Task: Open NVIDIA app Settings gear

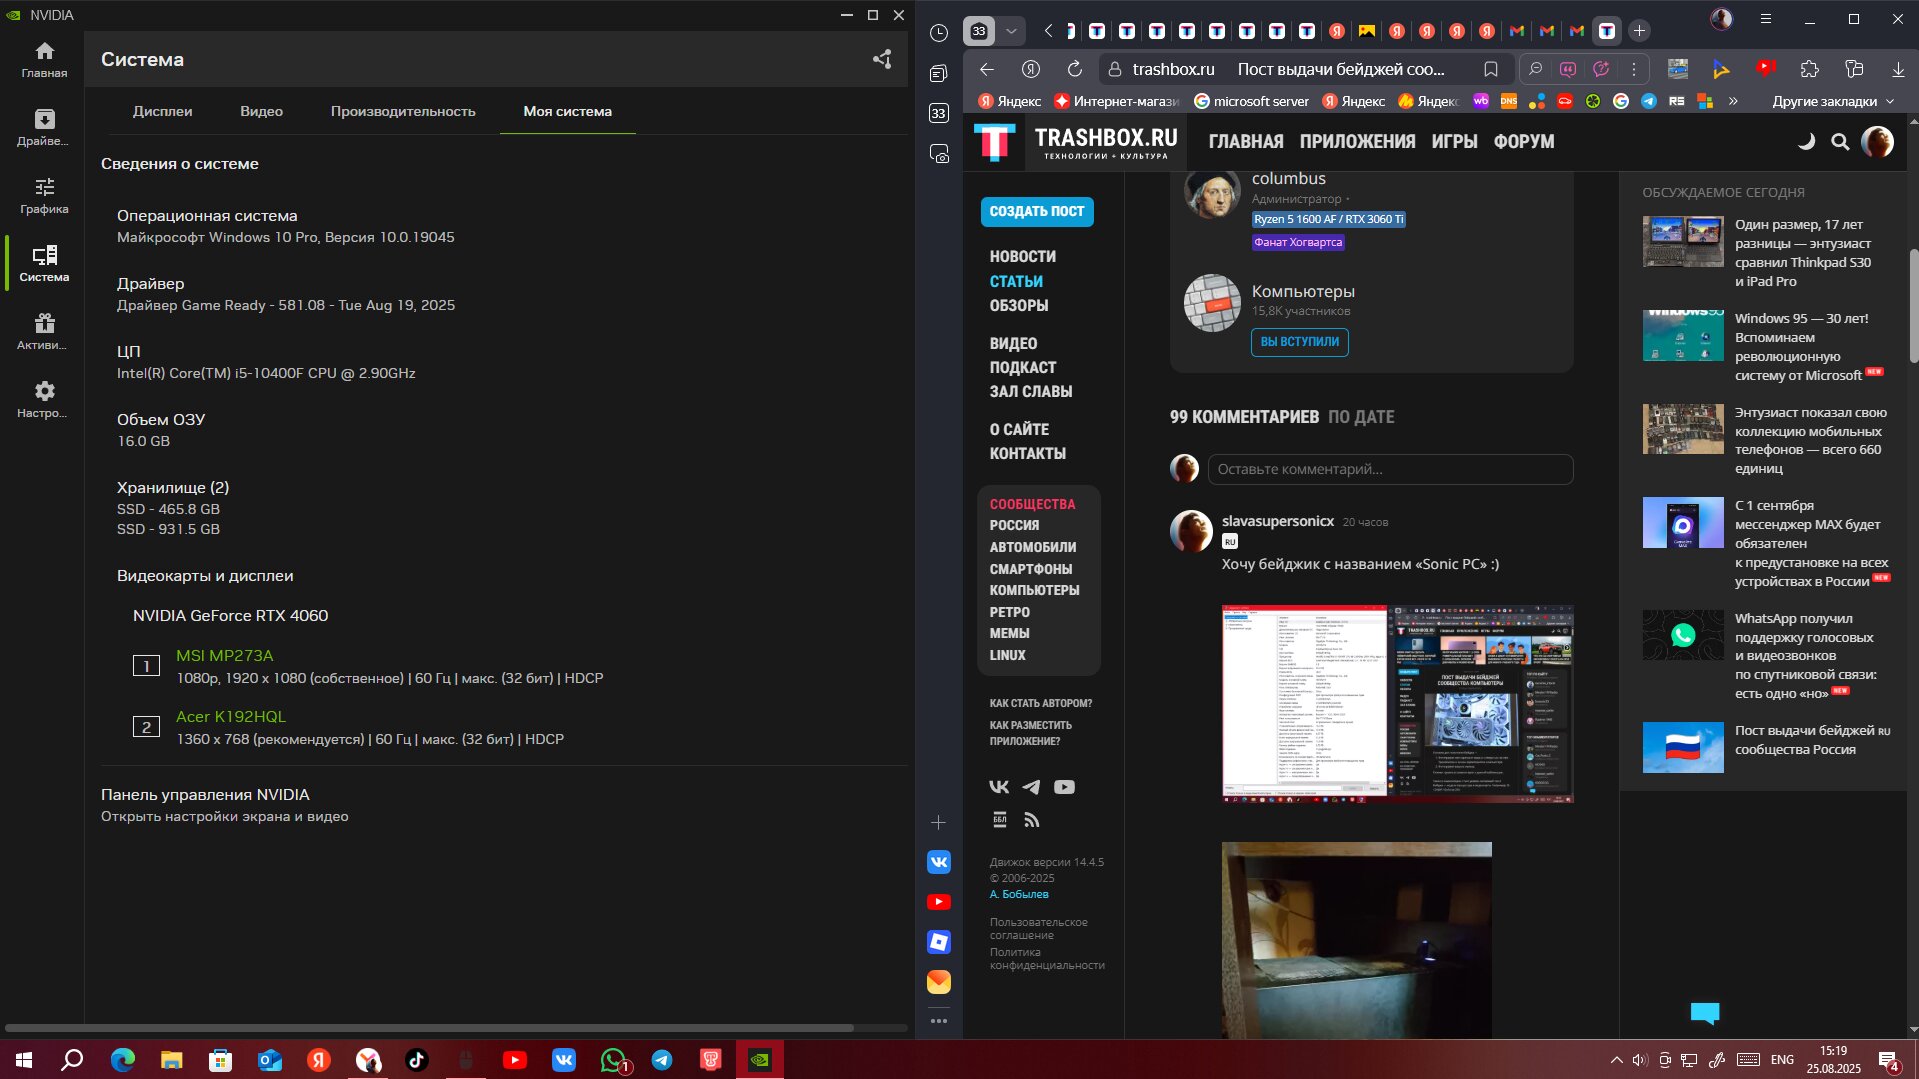Action: 44,399
